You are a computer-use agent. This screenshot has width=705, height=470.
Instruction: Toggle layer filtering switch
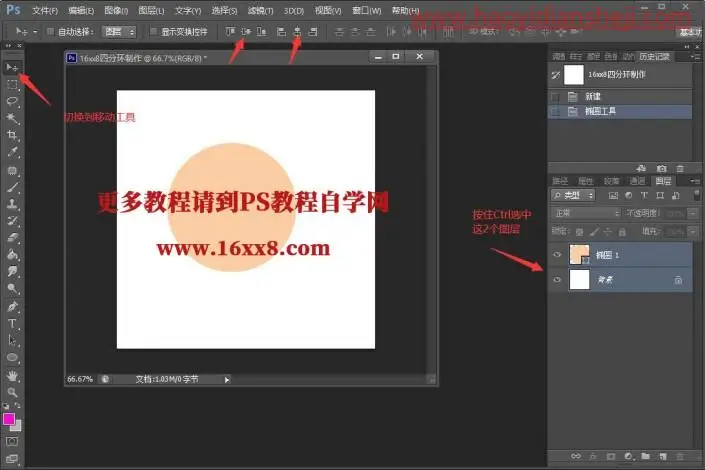click(x=697, y=195)
